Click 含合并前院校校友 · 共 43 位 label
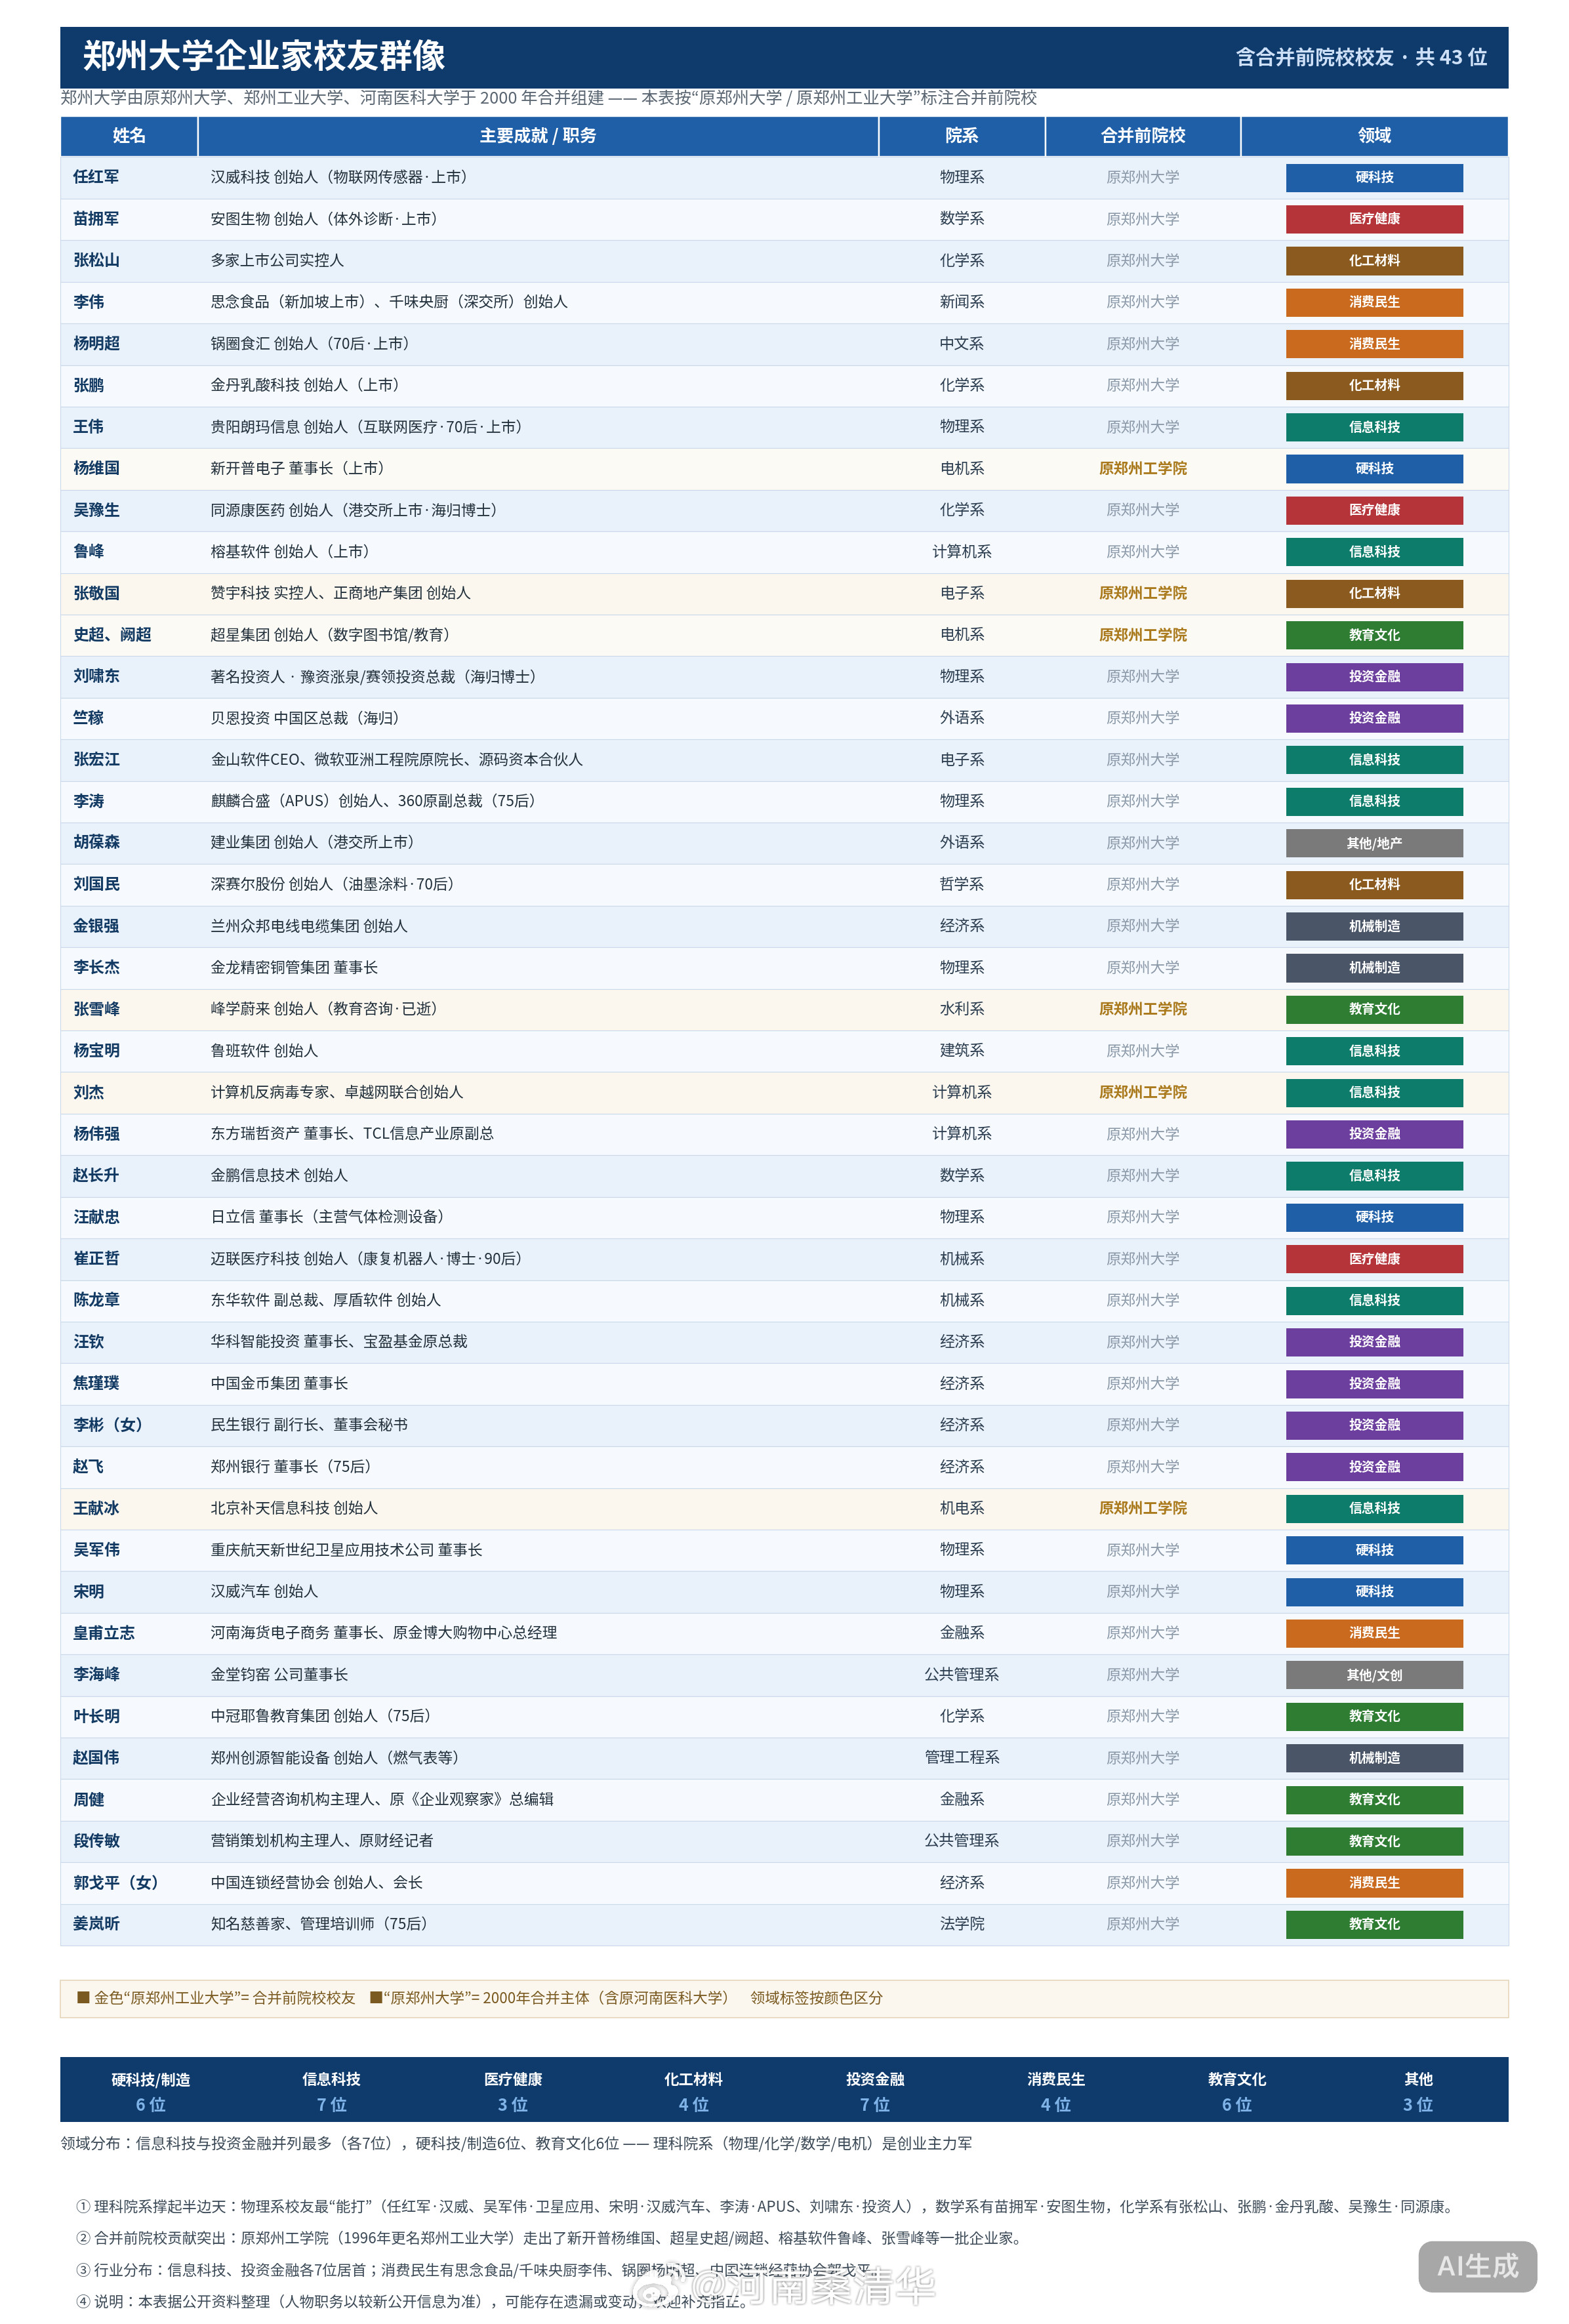1569x2324 pixels. 1361,57
